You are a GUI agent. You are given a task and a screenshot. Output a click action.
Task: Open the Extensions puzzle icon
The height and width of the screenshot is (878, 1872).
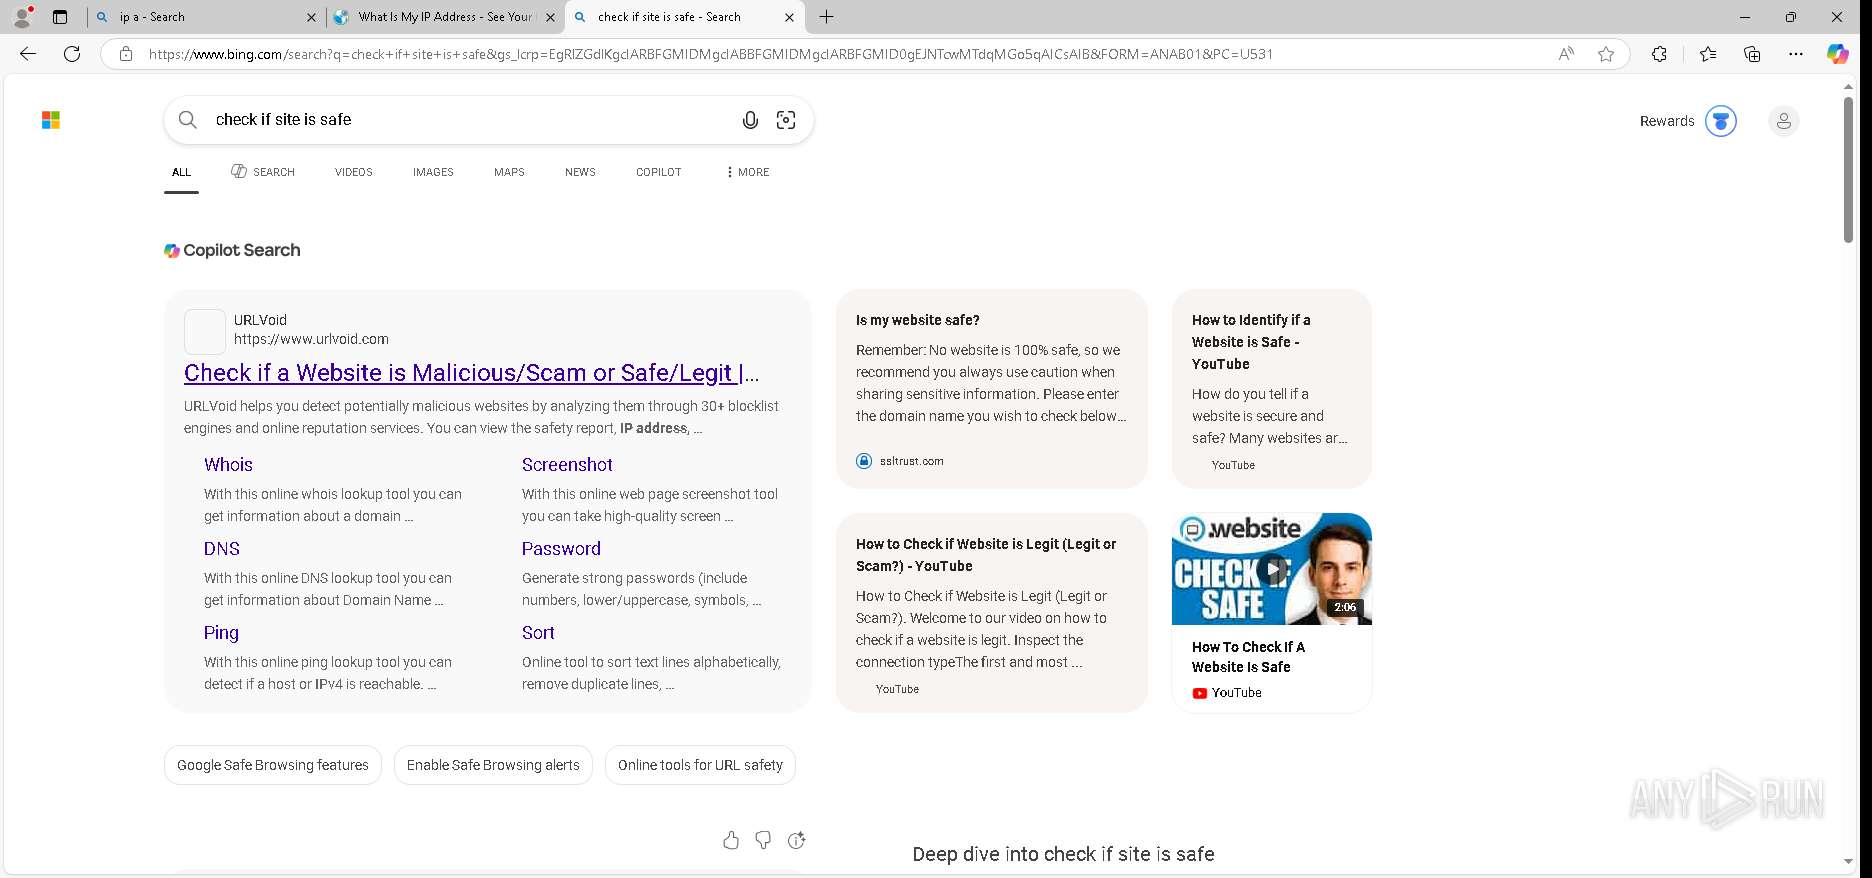tap(1659, 54)
